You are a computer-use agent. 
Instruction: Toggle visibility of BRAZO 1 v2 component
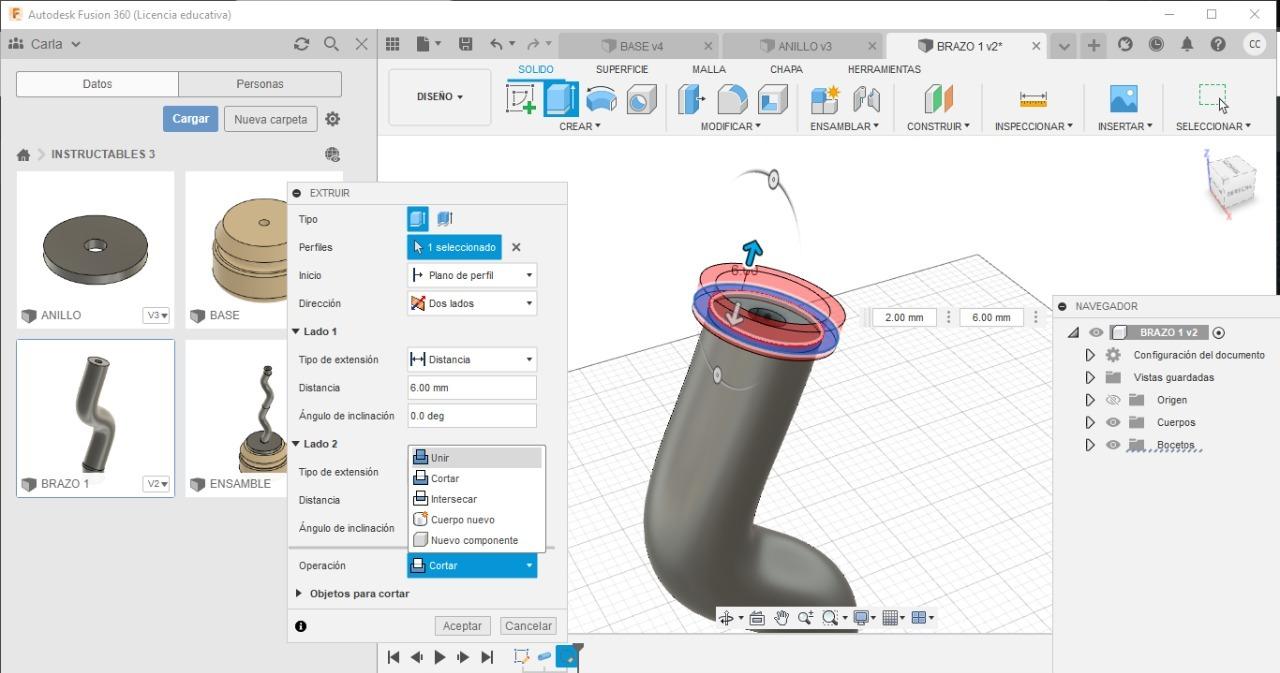point(1096,333)
